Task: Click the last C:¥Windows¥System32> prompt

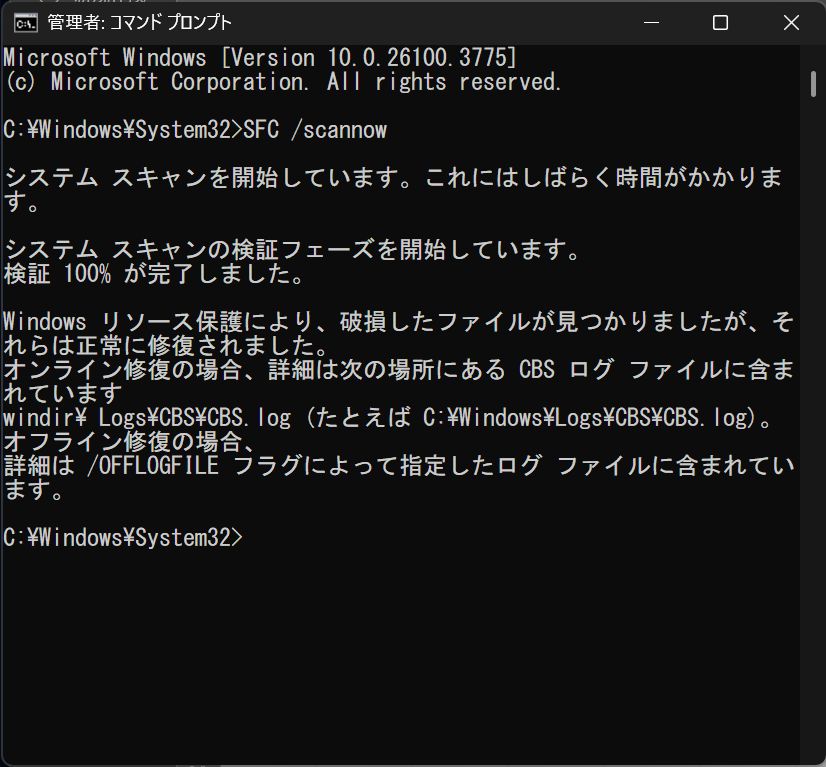Action: tap(123, 537)
